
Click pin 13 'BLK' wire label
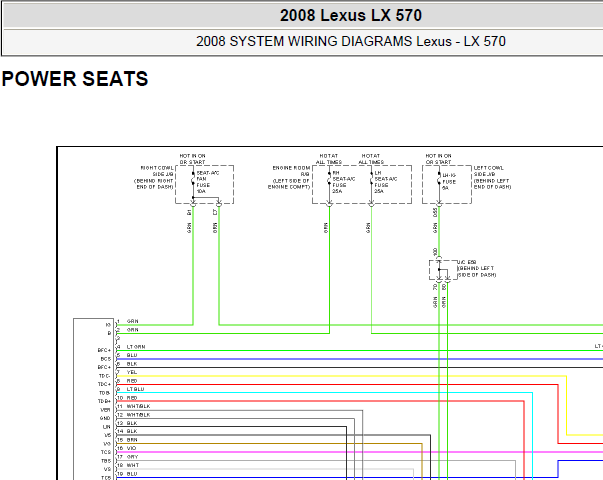pos(132,423)
